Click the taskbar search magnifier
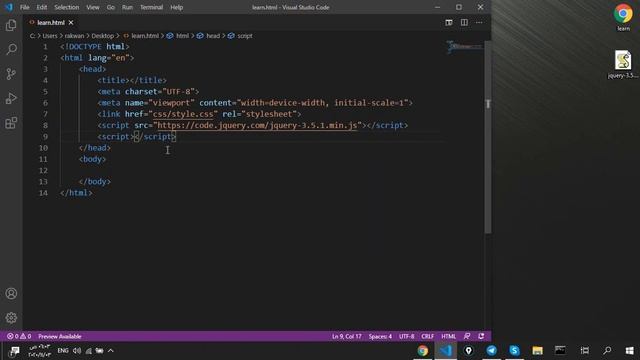 607,351
